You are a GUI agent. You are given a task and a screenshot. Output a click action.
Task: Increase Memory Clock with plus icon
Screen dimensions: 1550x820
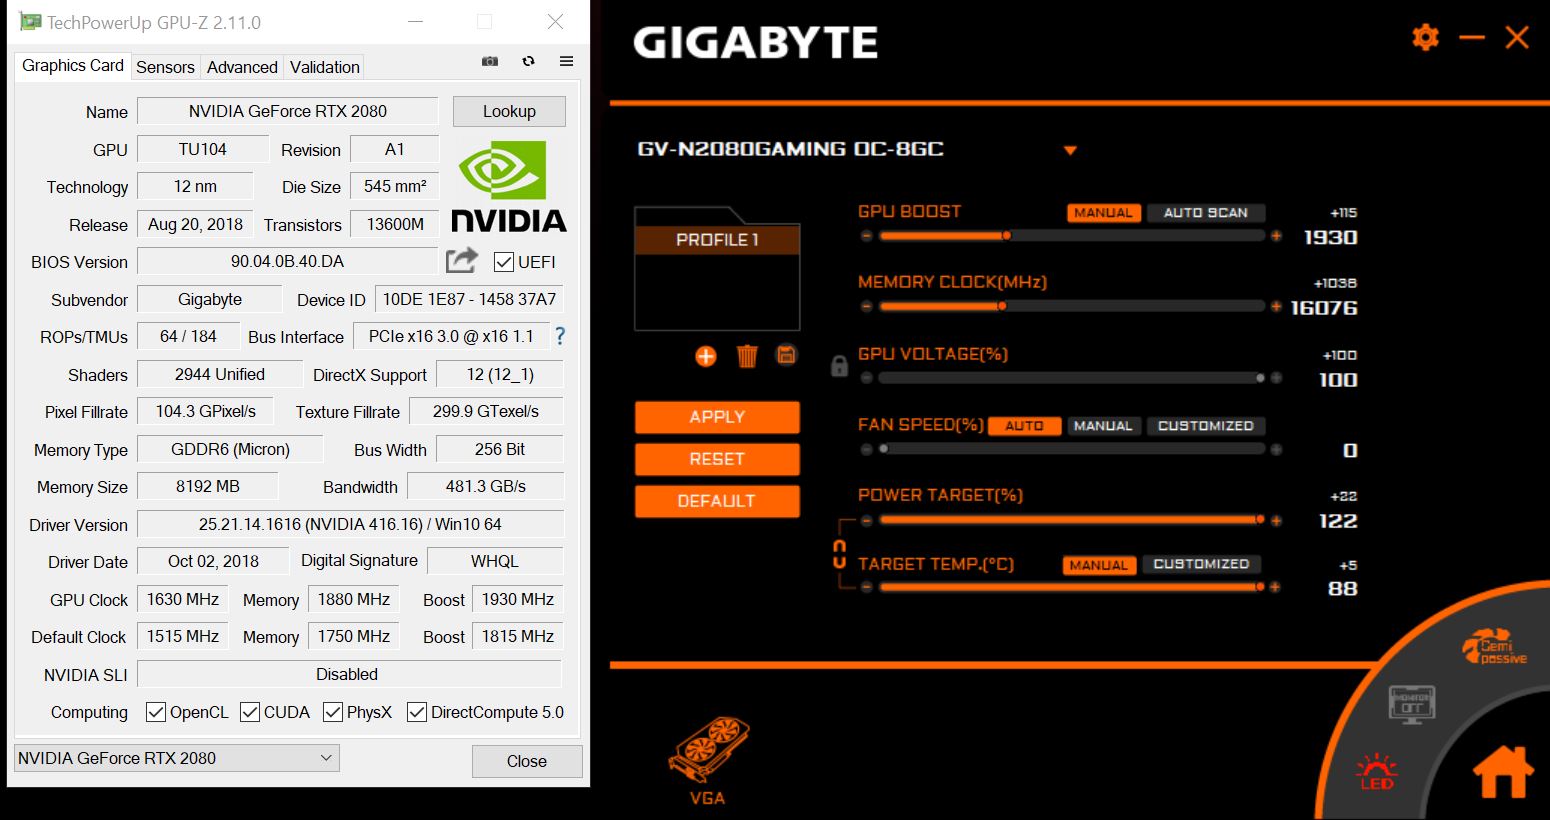point(1276,307)
